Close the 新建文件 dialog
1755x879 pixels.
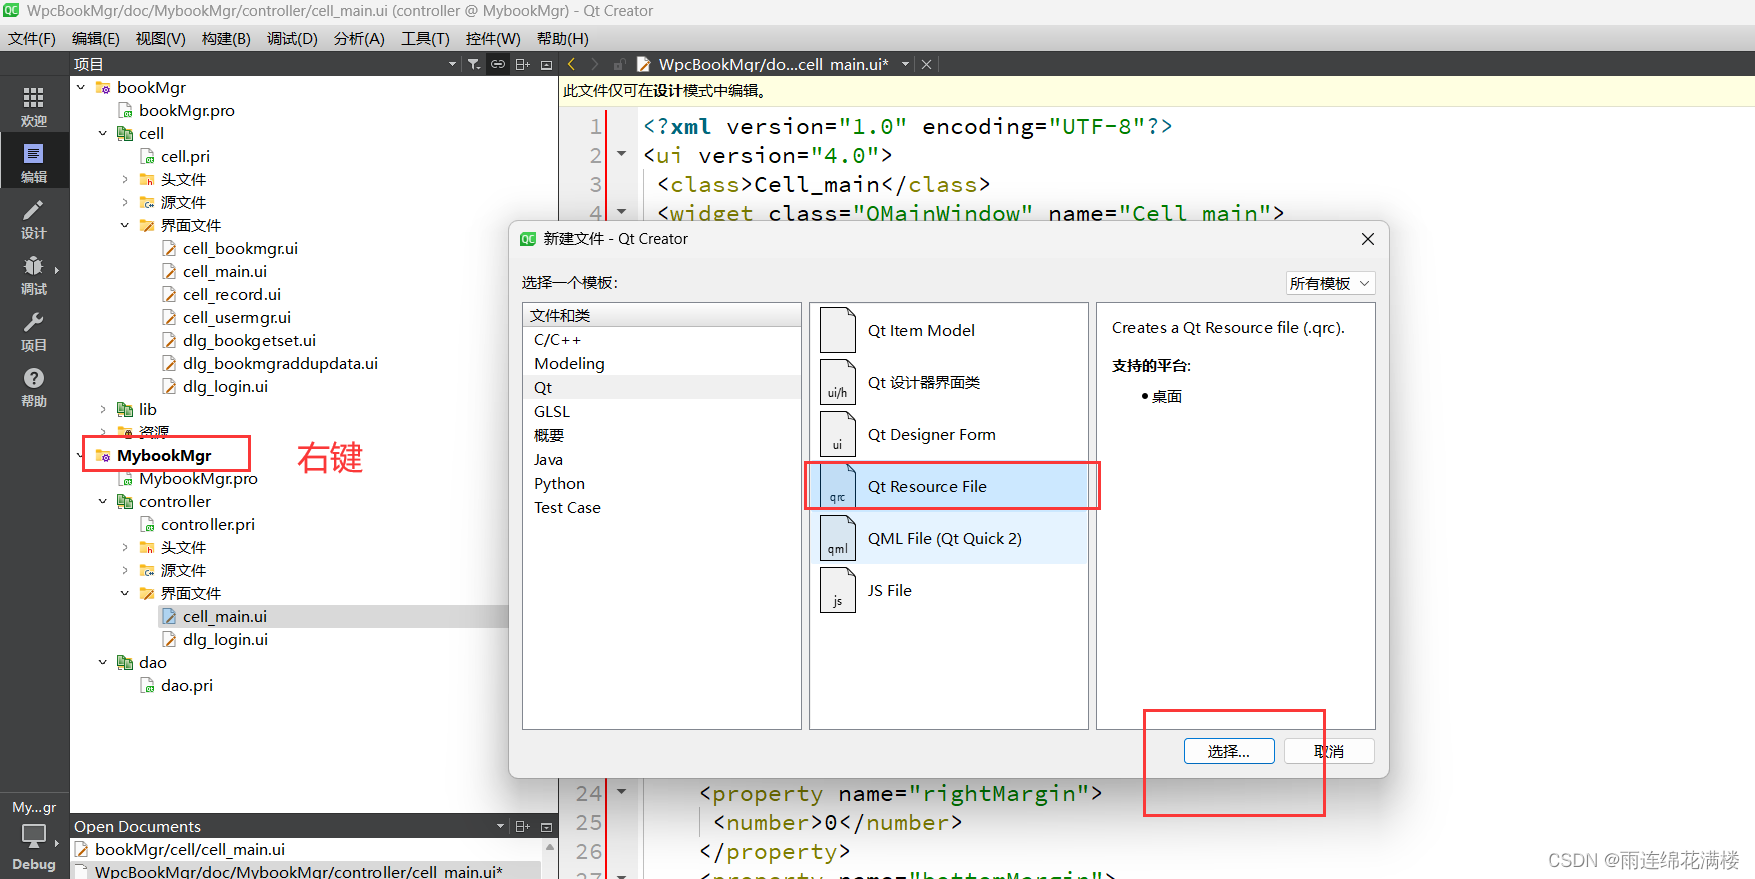click(1368, 239)
